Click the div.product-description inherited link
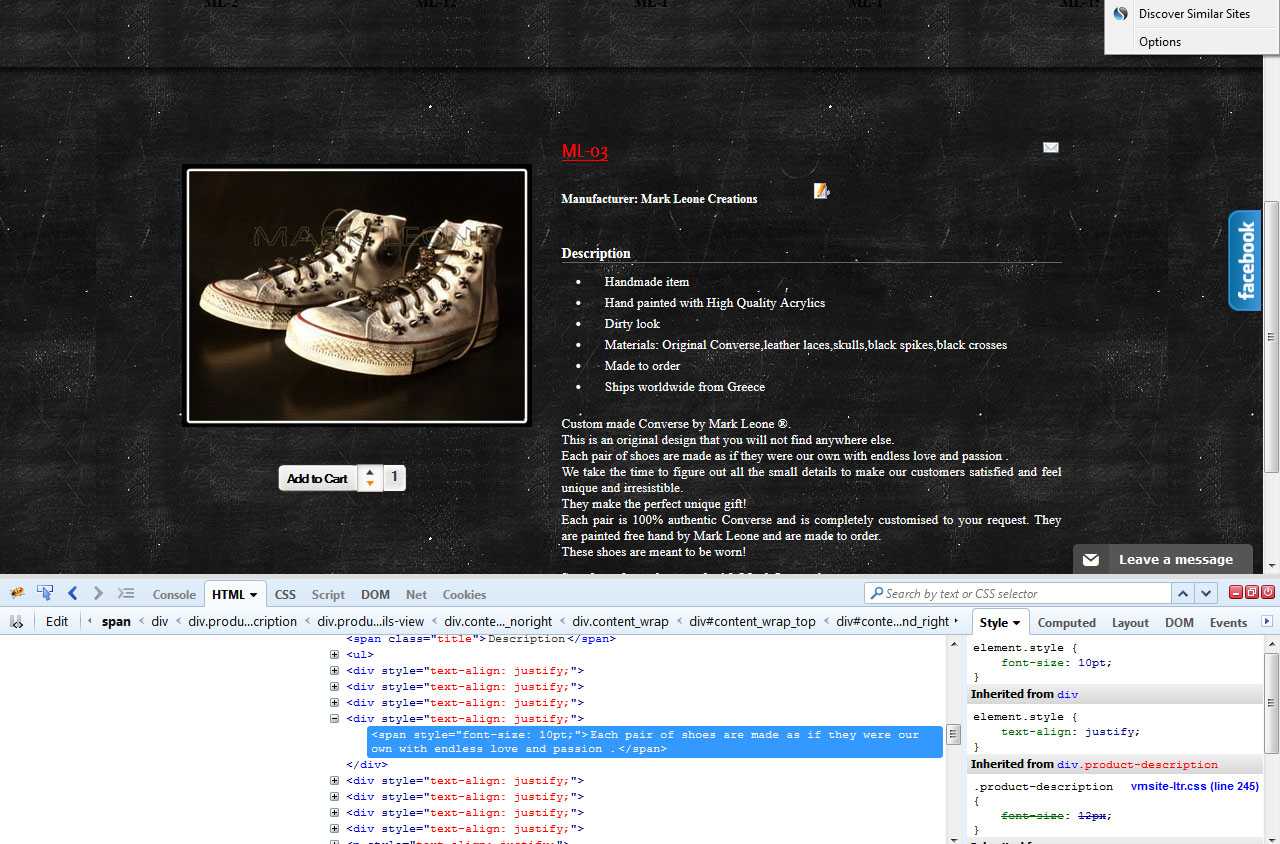This screenshot has width=1280, height=844. pyautogui.click(x=1137, y=765)
